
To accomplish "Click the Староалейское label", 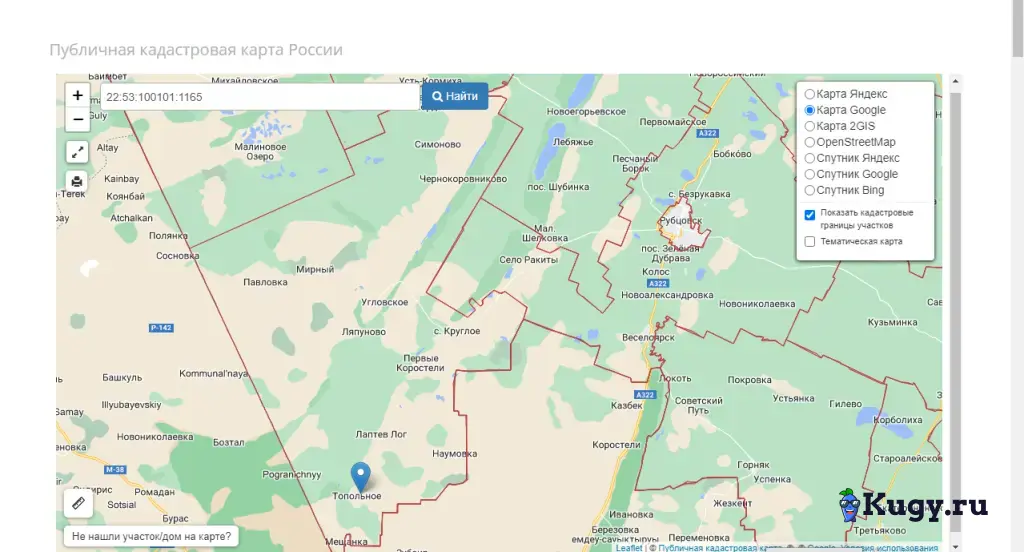I will [x=908, y=459].
